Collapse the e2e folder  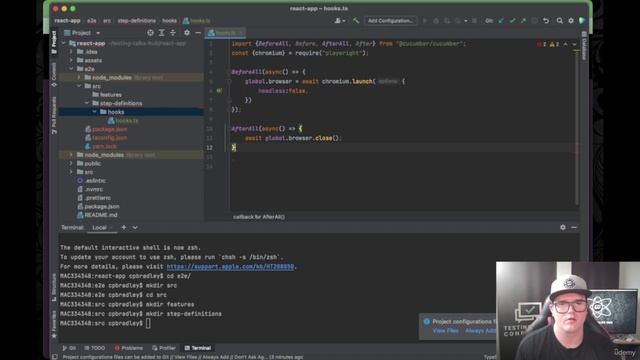click(71, 69)
